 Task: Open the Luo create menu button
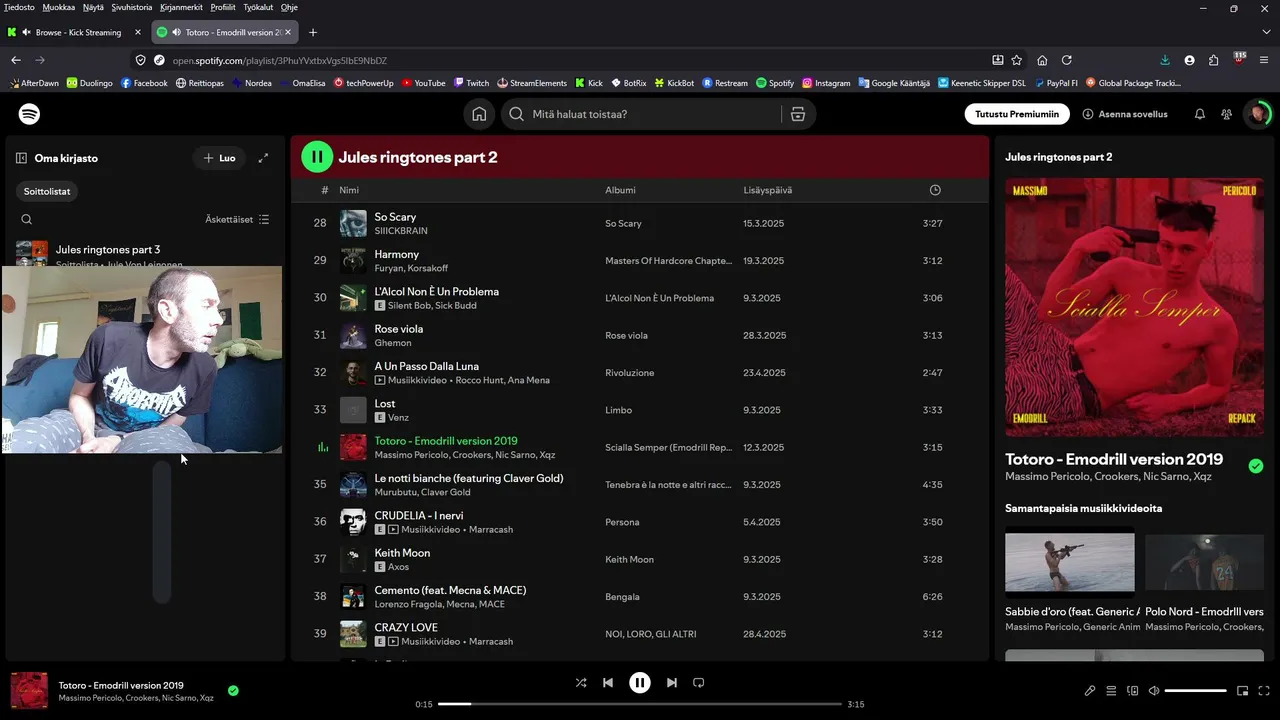219,158
